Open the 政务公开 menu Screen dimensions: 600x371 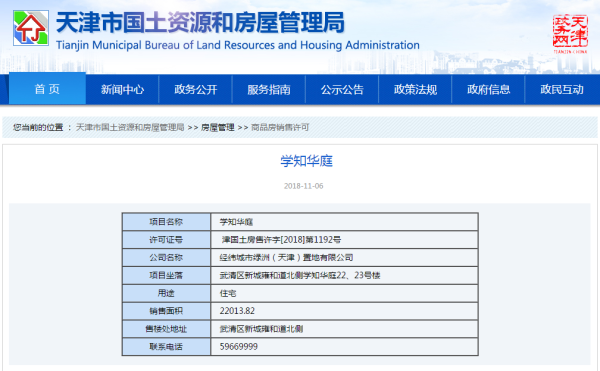(x=196, y=89)
